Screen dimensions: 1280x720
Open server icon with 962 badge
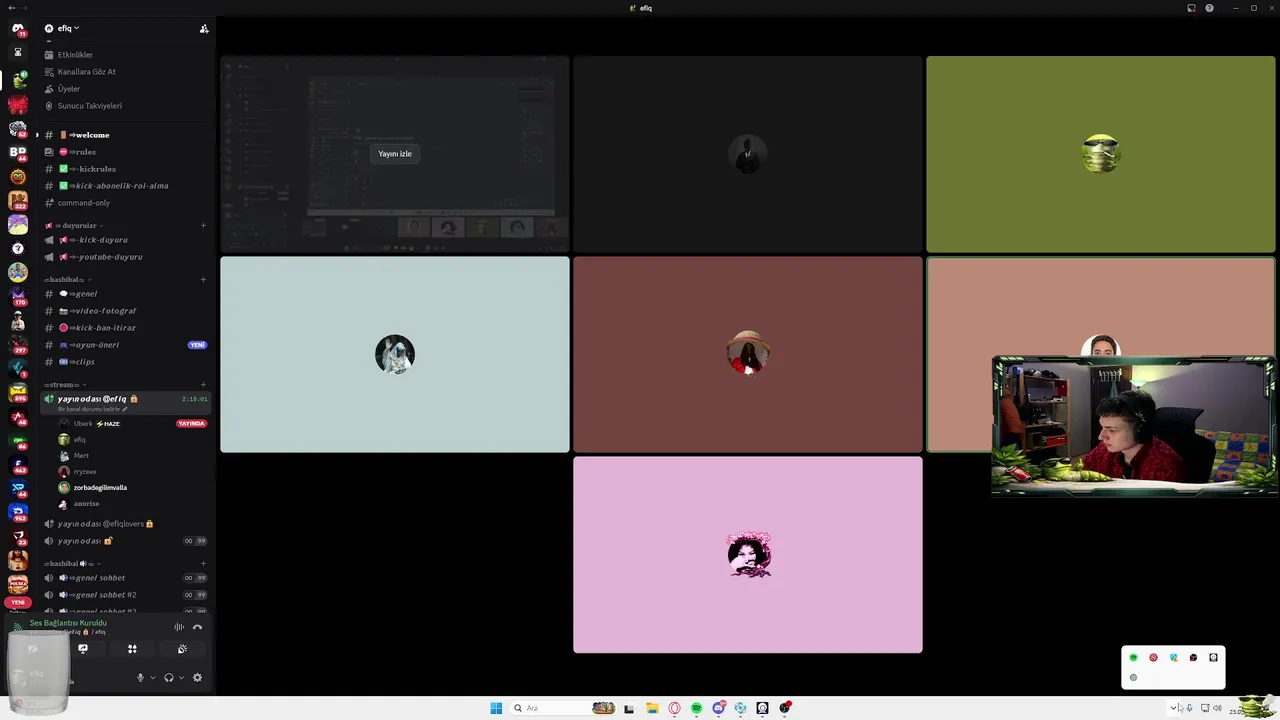18,512
